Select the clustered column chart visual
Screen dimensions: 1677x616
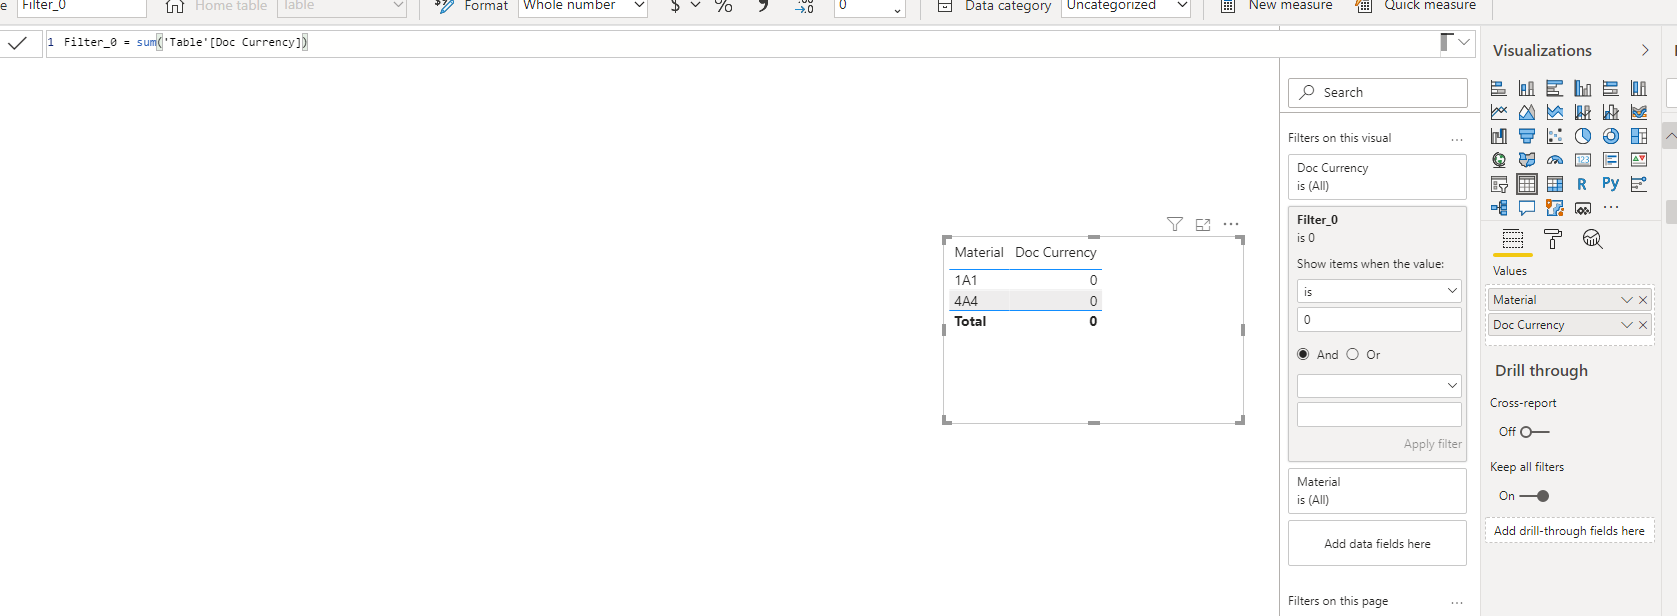coord(1582,88)
